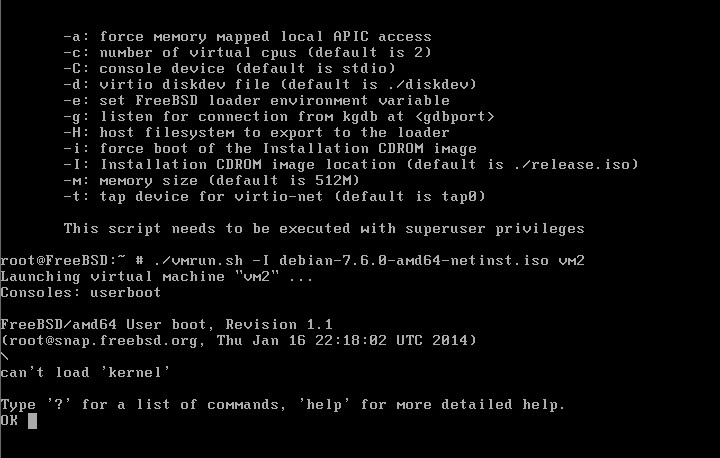Click the '-m:' memory size 512M line
Screen dimensions: 720x458
pyautogui.click(x=212, y=181)
